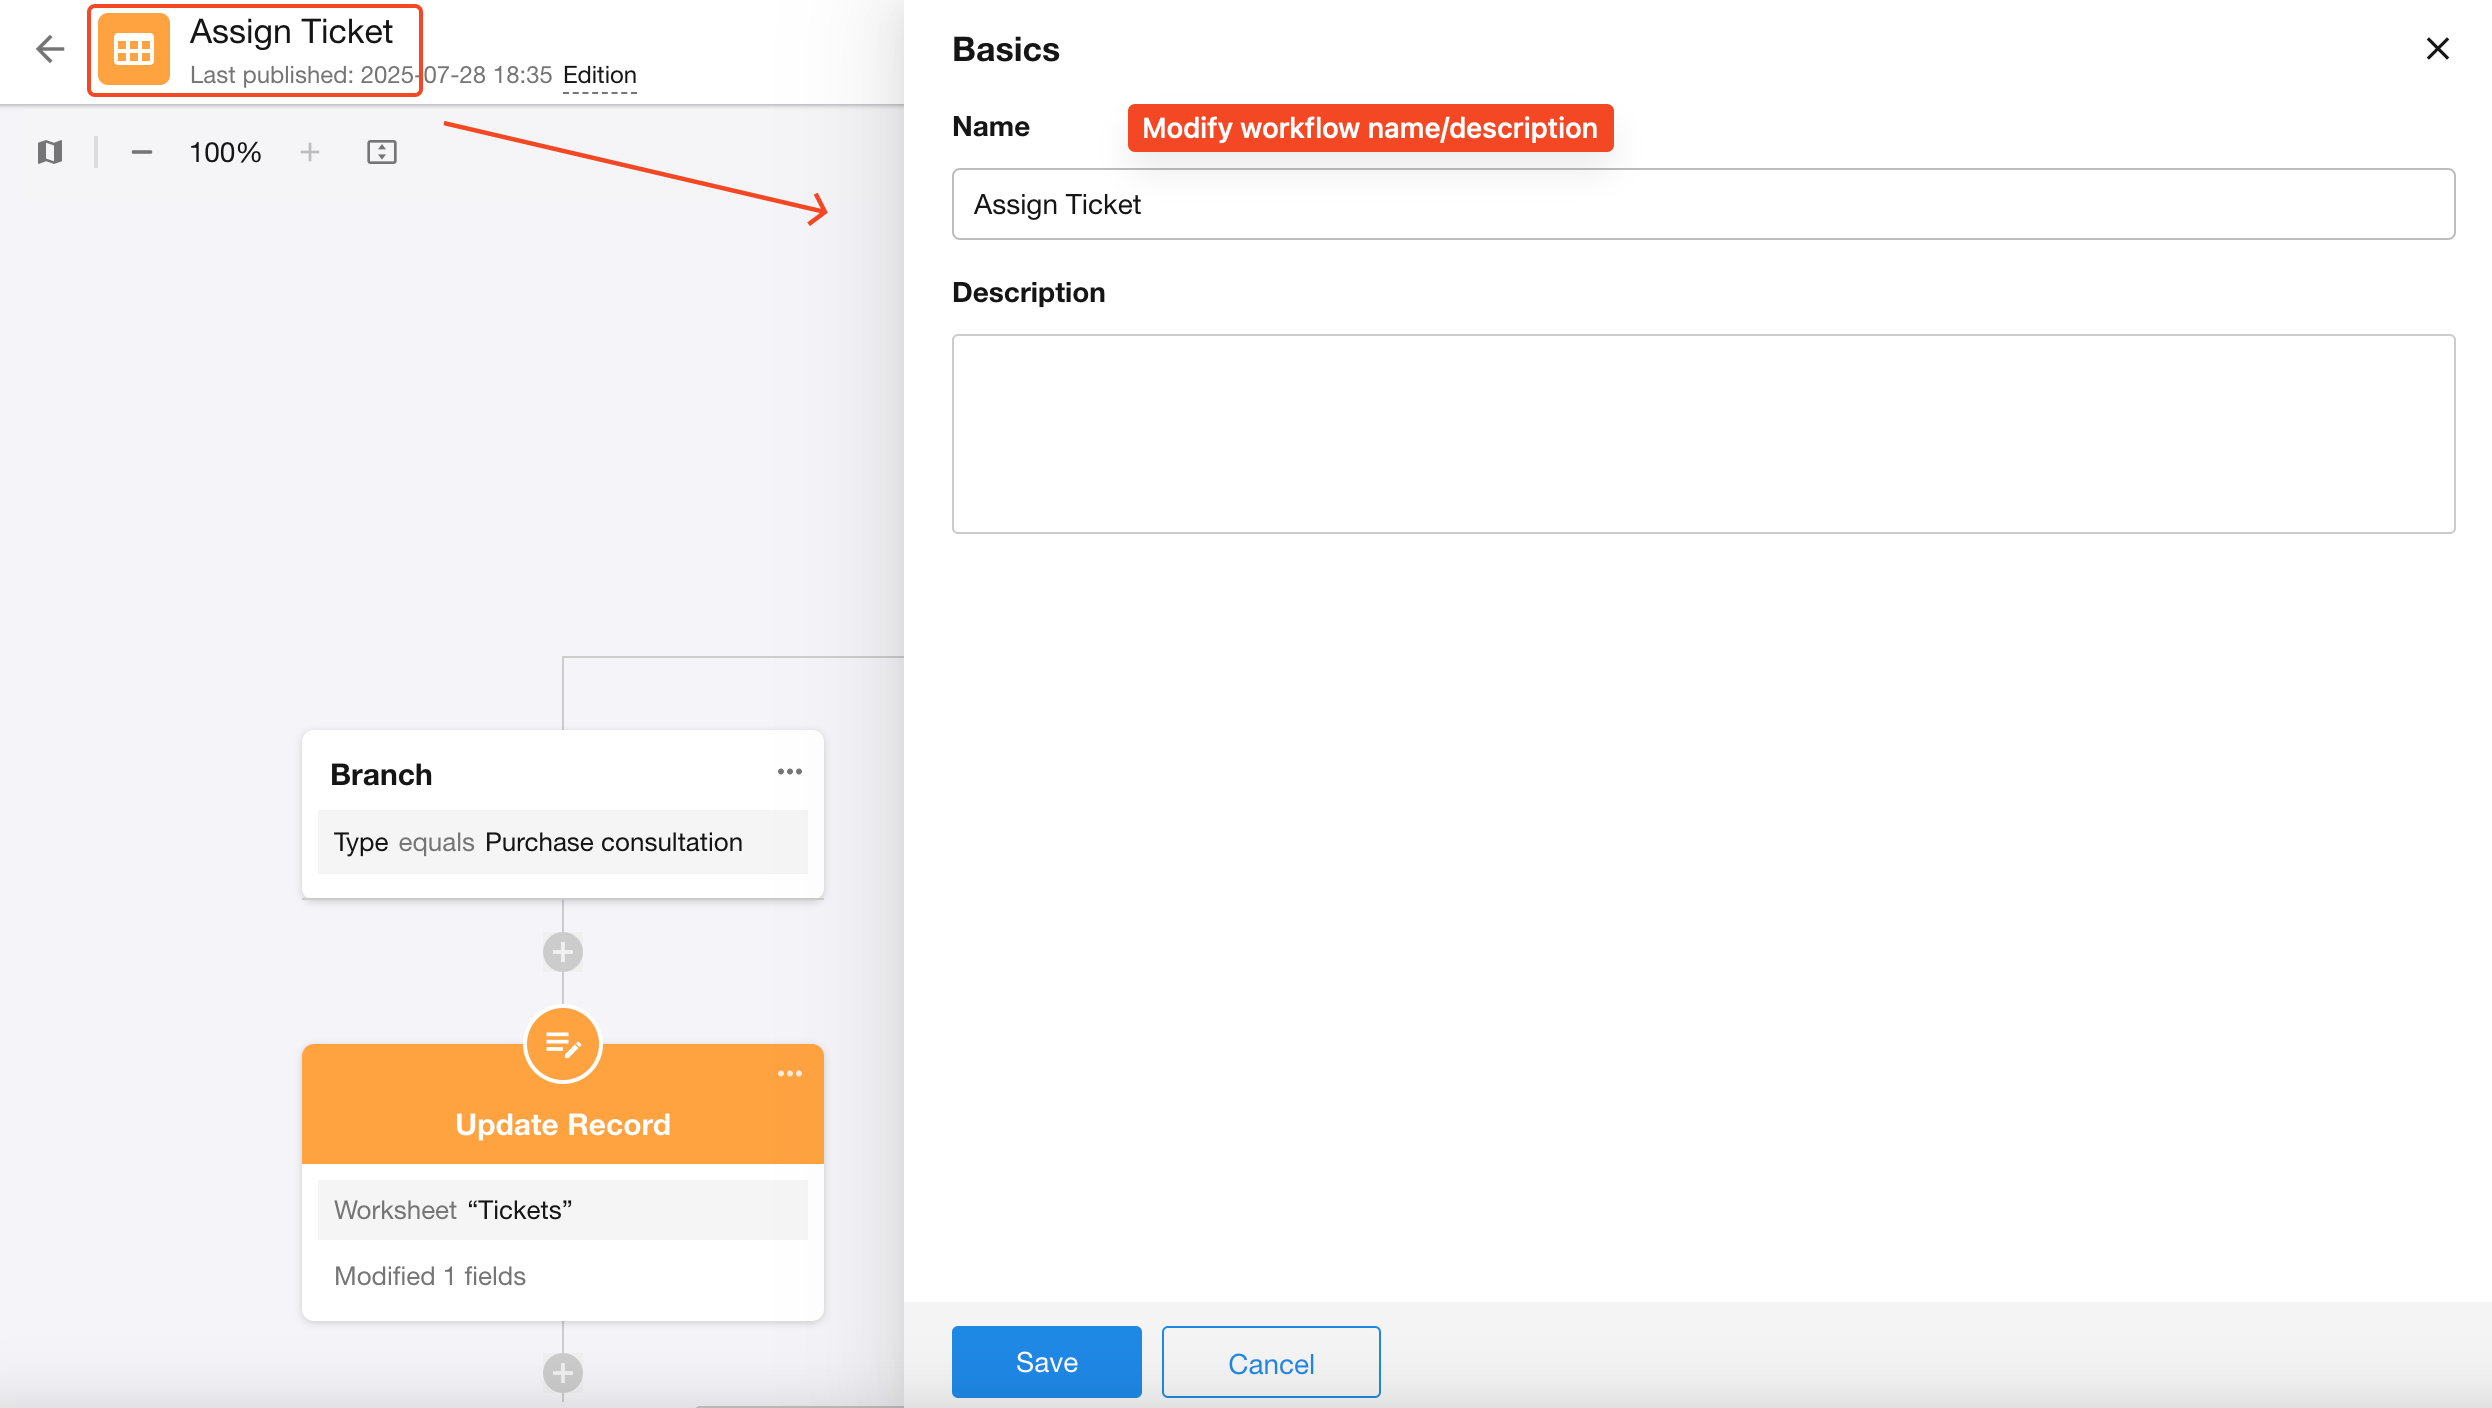This screenshot has width=2492, height=1408.
Task: Cancel editing the basics panel
Action: tap(1270, 1362)
